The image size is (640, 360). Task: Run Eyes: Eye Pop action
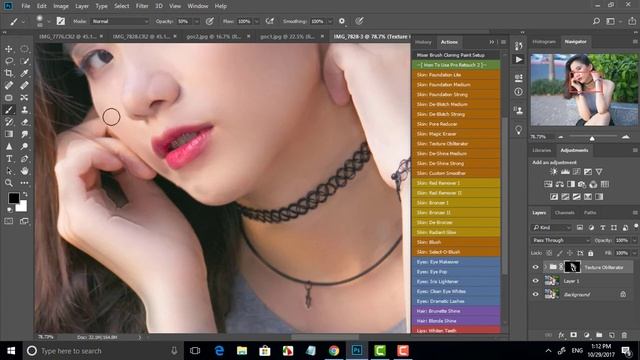(456, 272)
